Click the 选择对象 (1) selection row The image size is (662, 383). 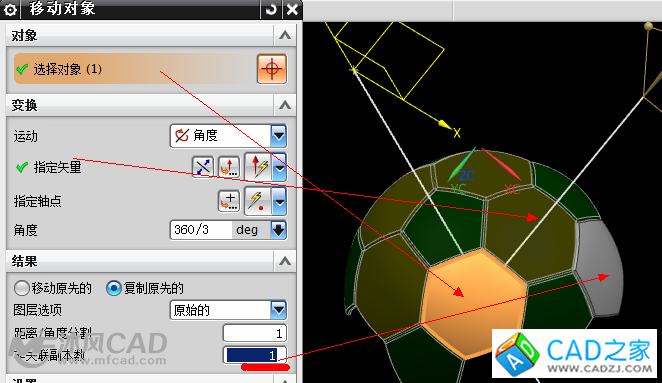(134, 68)
